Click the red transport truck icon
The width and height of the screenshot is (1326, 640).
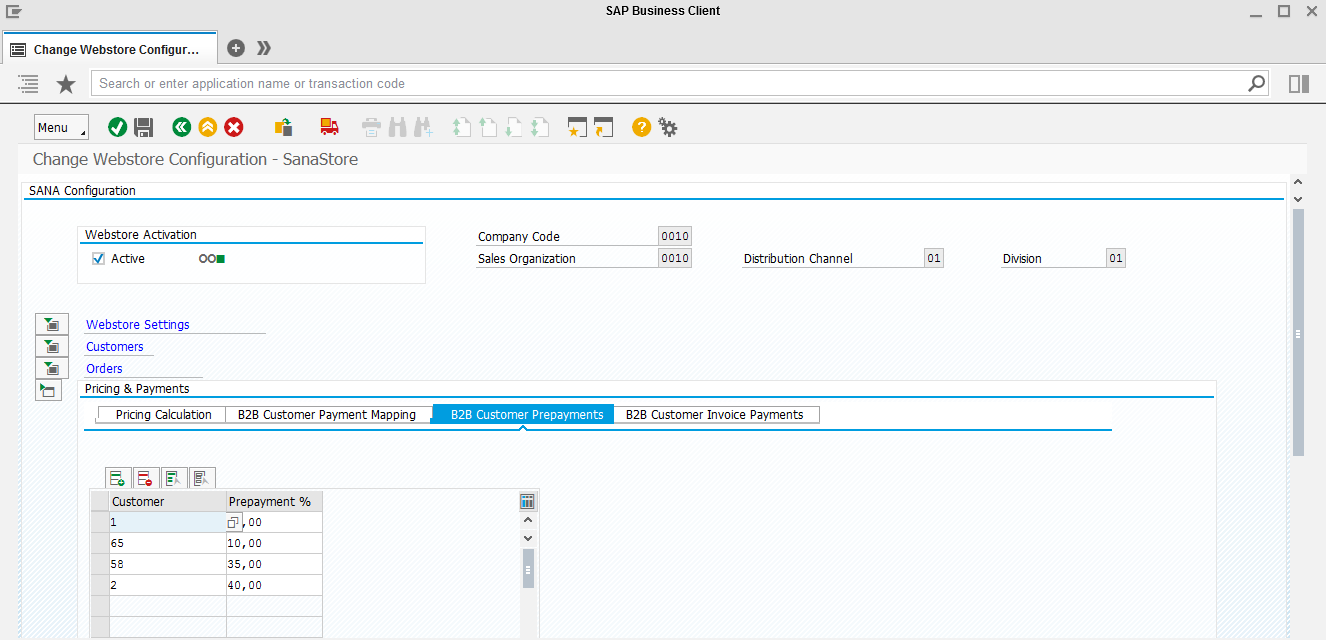point(329,127)
